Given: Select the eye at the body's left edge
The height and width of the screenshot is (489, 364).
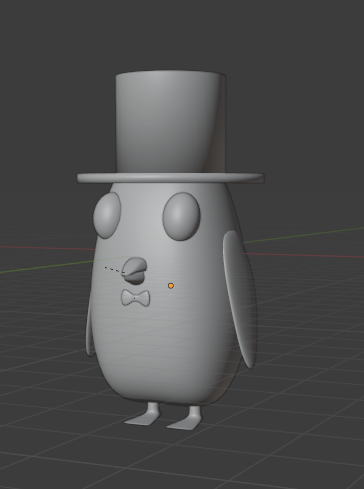Looking at the screenshot, I should point(107,215).
